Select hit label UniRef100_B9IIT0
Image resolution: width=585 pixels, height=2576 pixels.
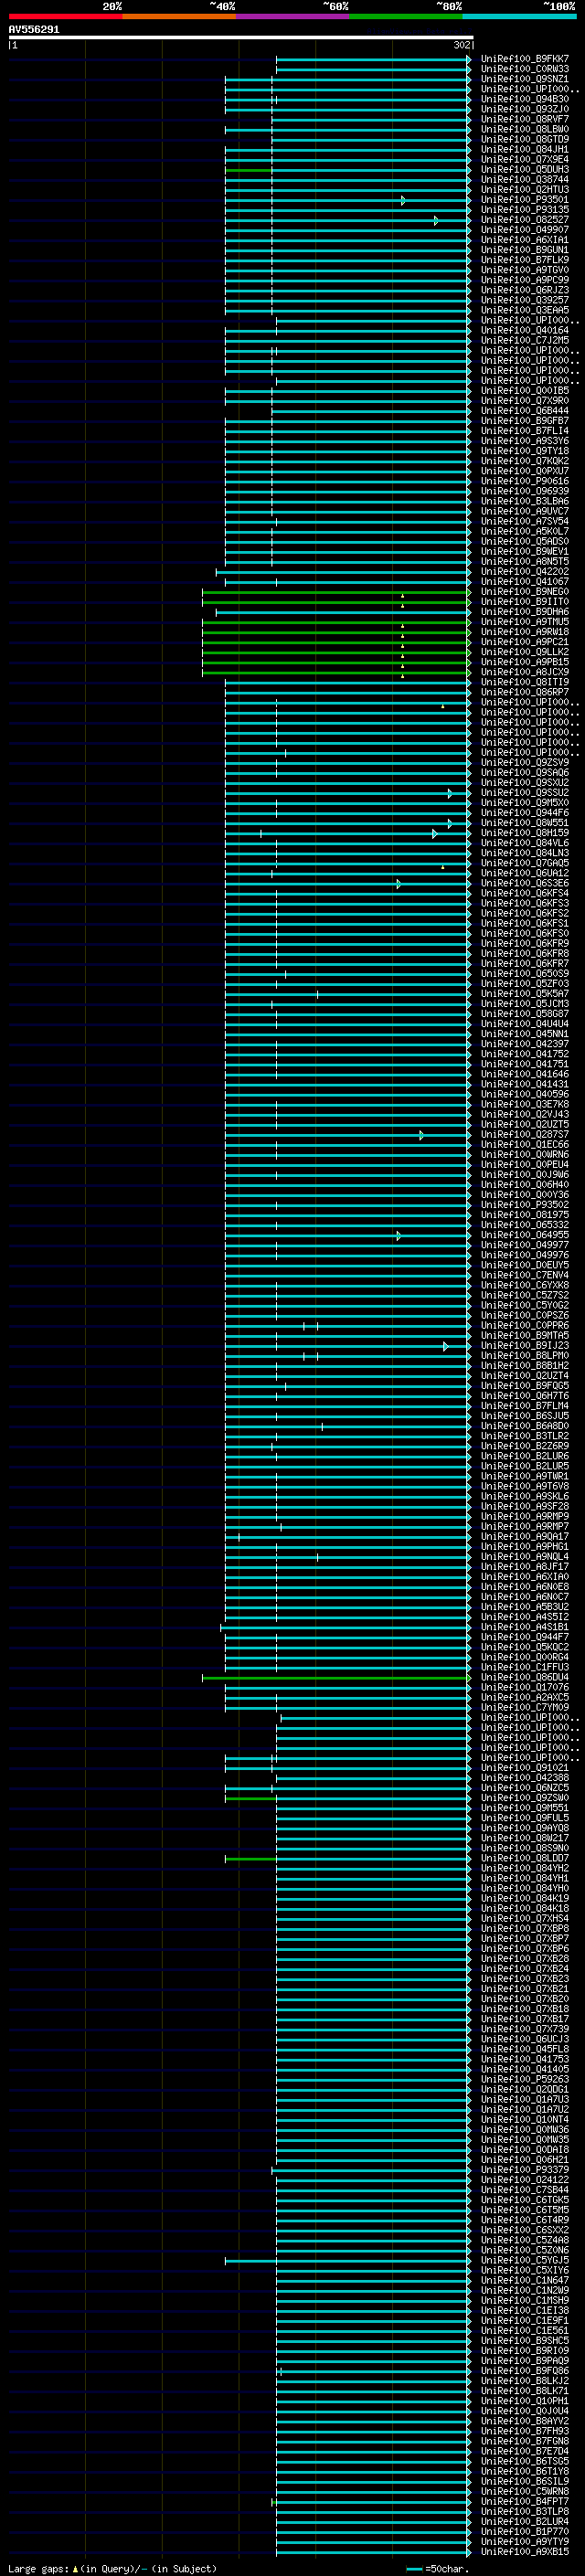pos(525,602)
